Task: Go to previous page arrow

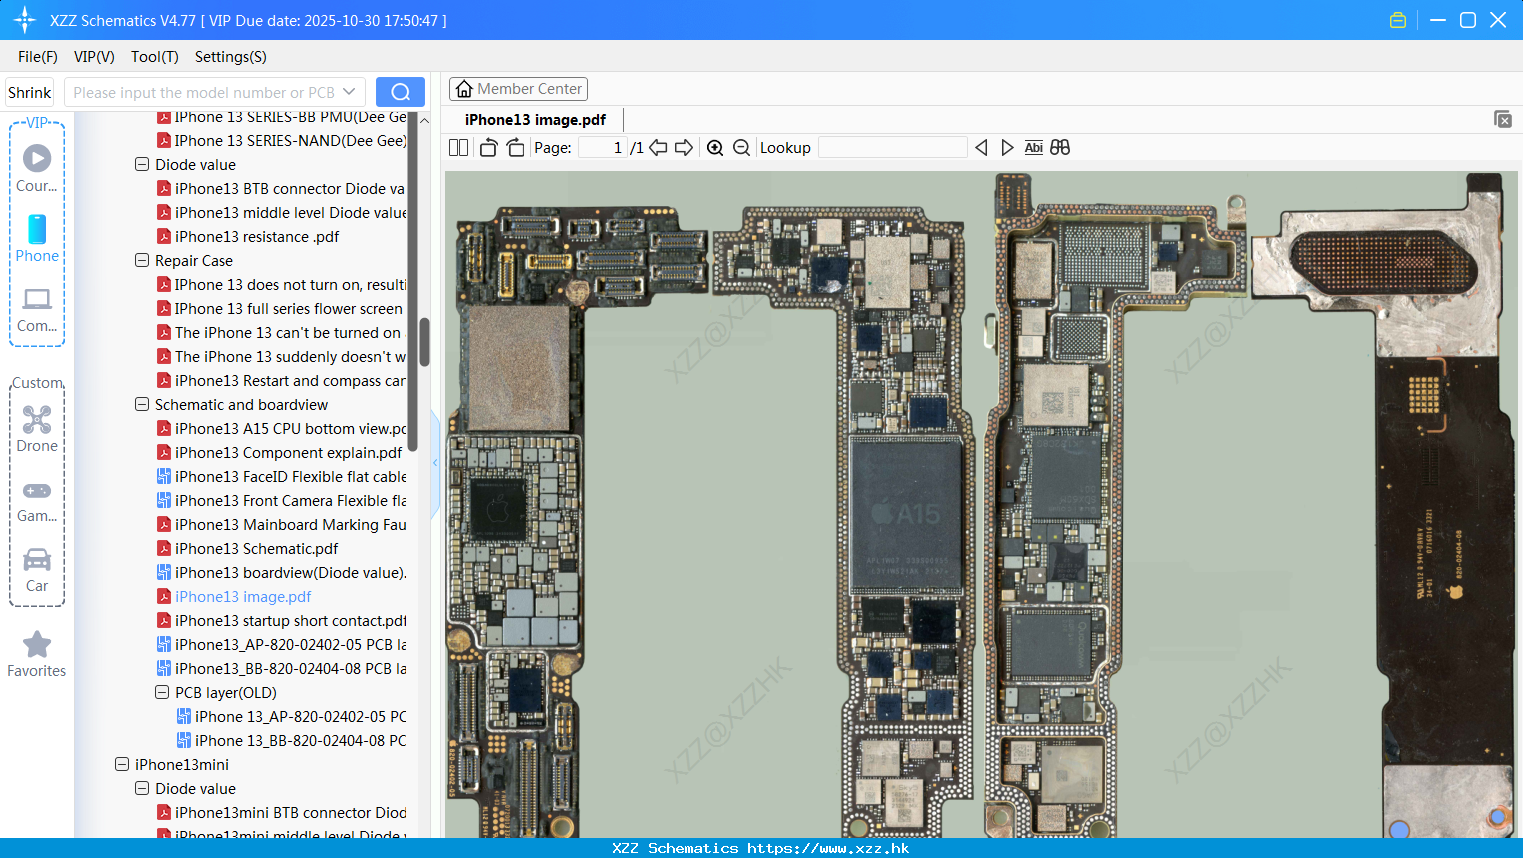Action: pyautogui.click(x=658, y=148)
